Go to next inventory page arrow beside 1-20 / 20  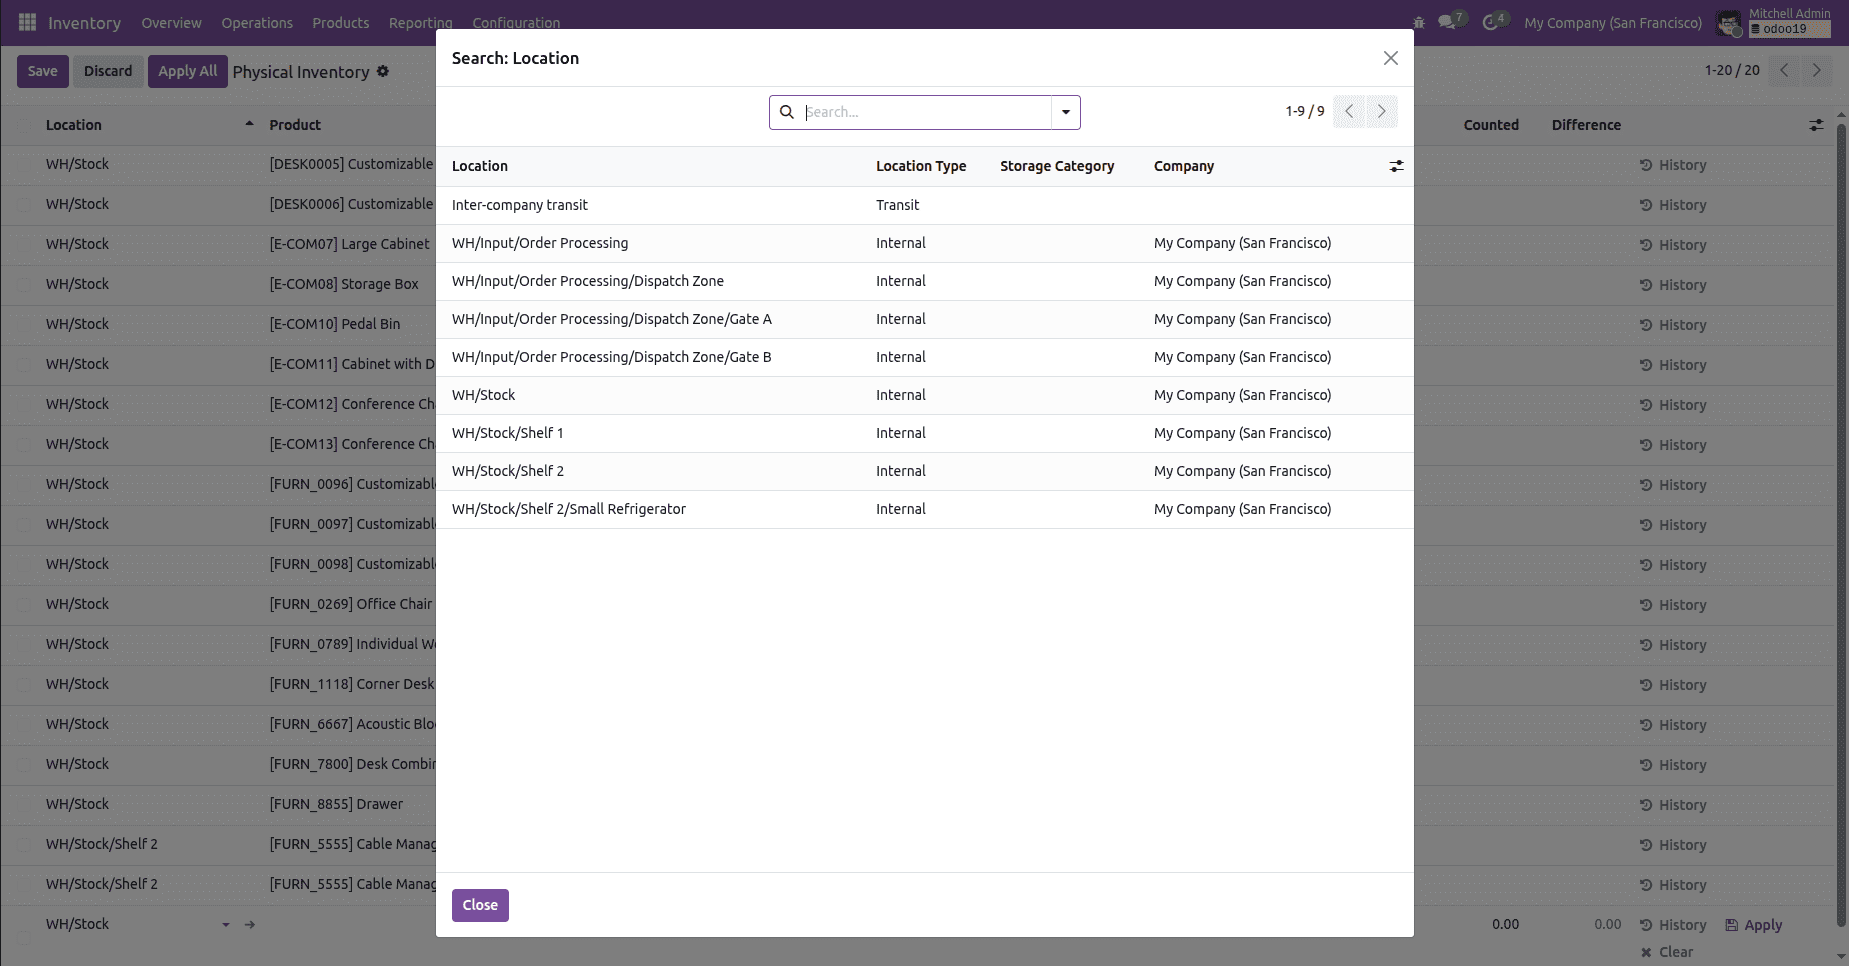pyautogui.click(x=1816, y=70)
